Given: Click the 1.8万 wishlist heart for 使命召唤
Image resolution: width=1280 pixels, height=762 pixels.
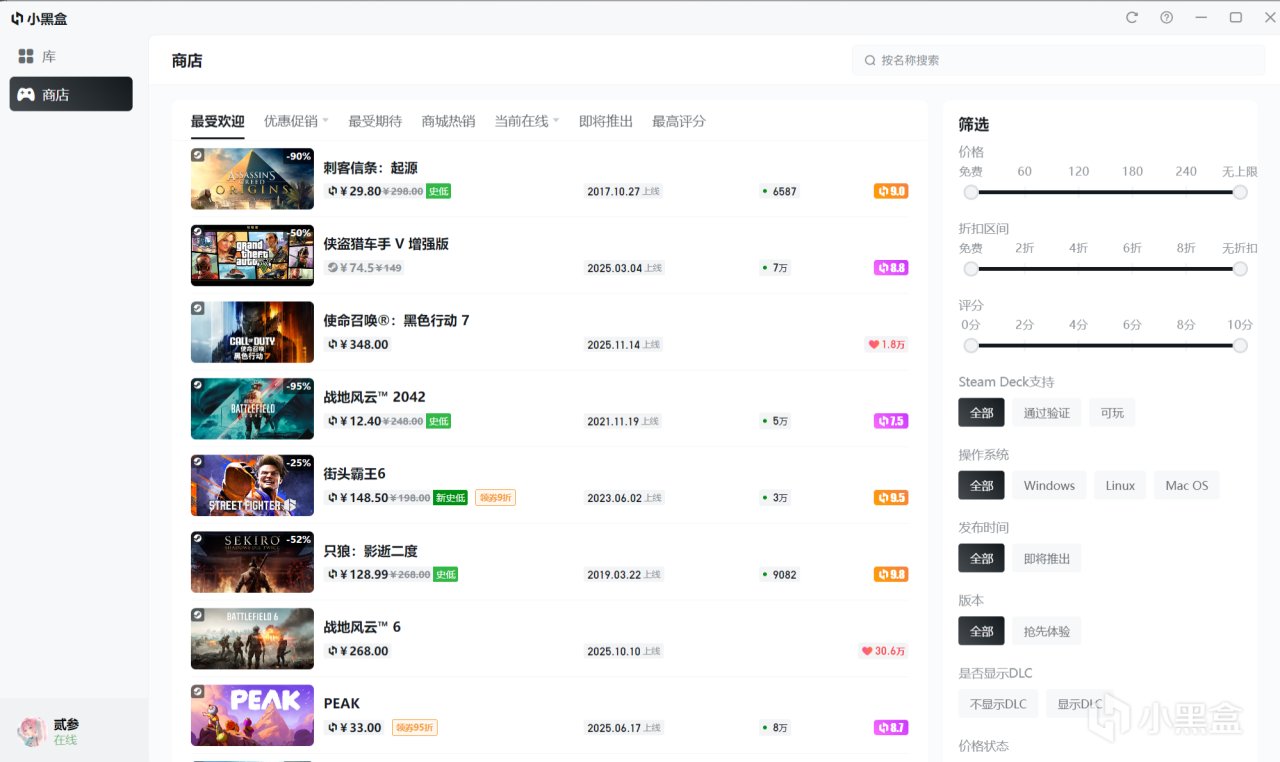Looking at the screenshot, I should [x=887, y=345].
